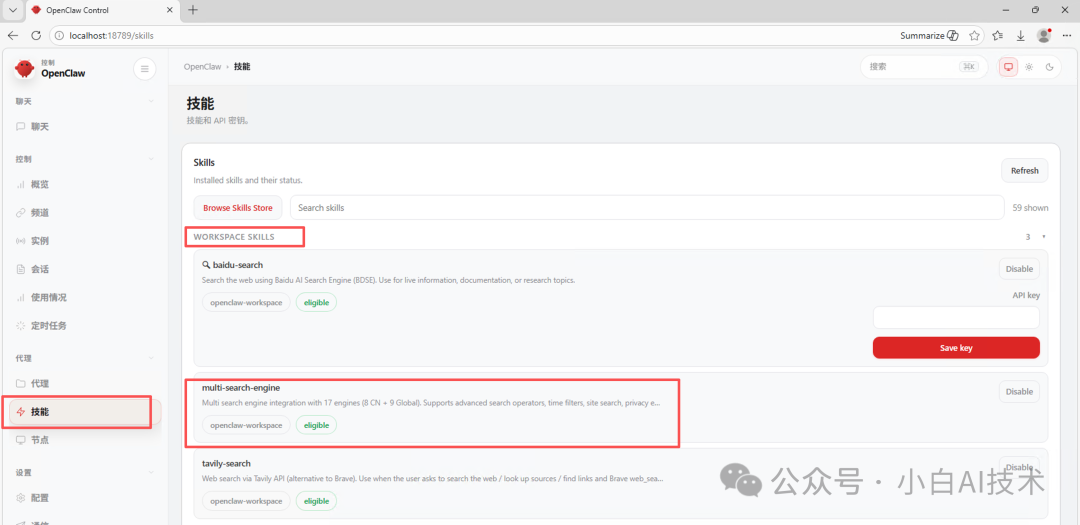Disable the baidu-search skill
Image resolution: width=1080 pixels, height=525 pixels.
point(1019,269)
